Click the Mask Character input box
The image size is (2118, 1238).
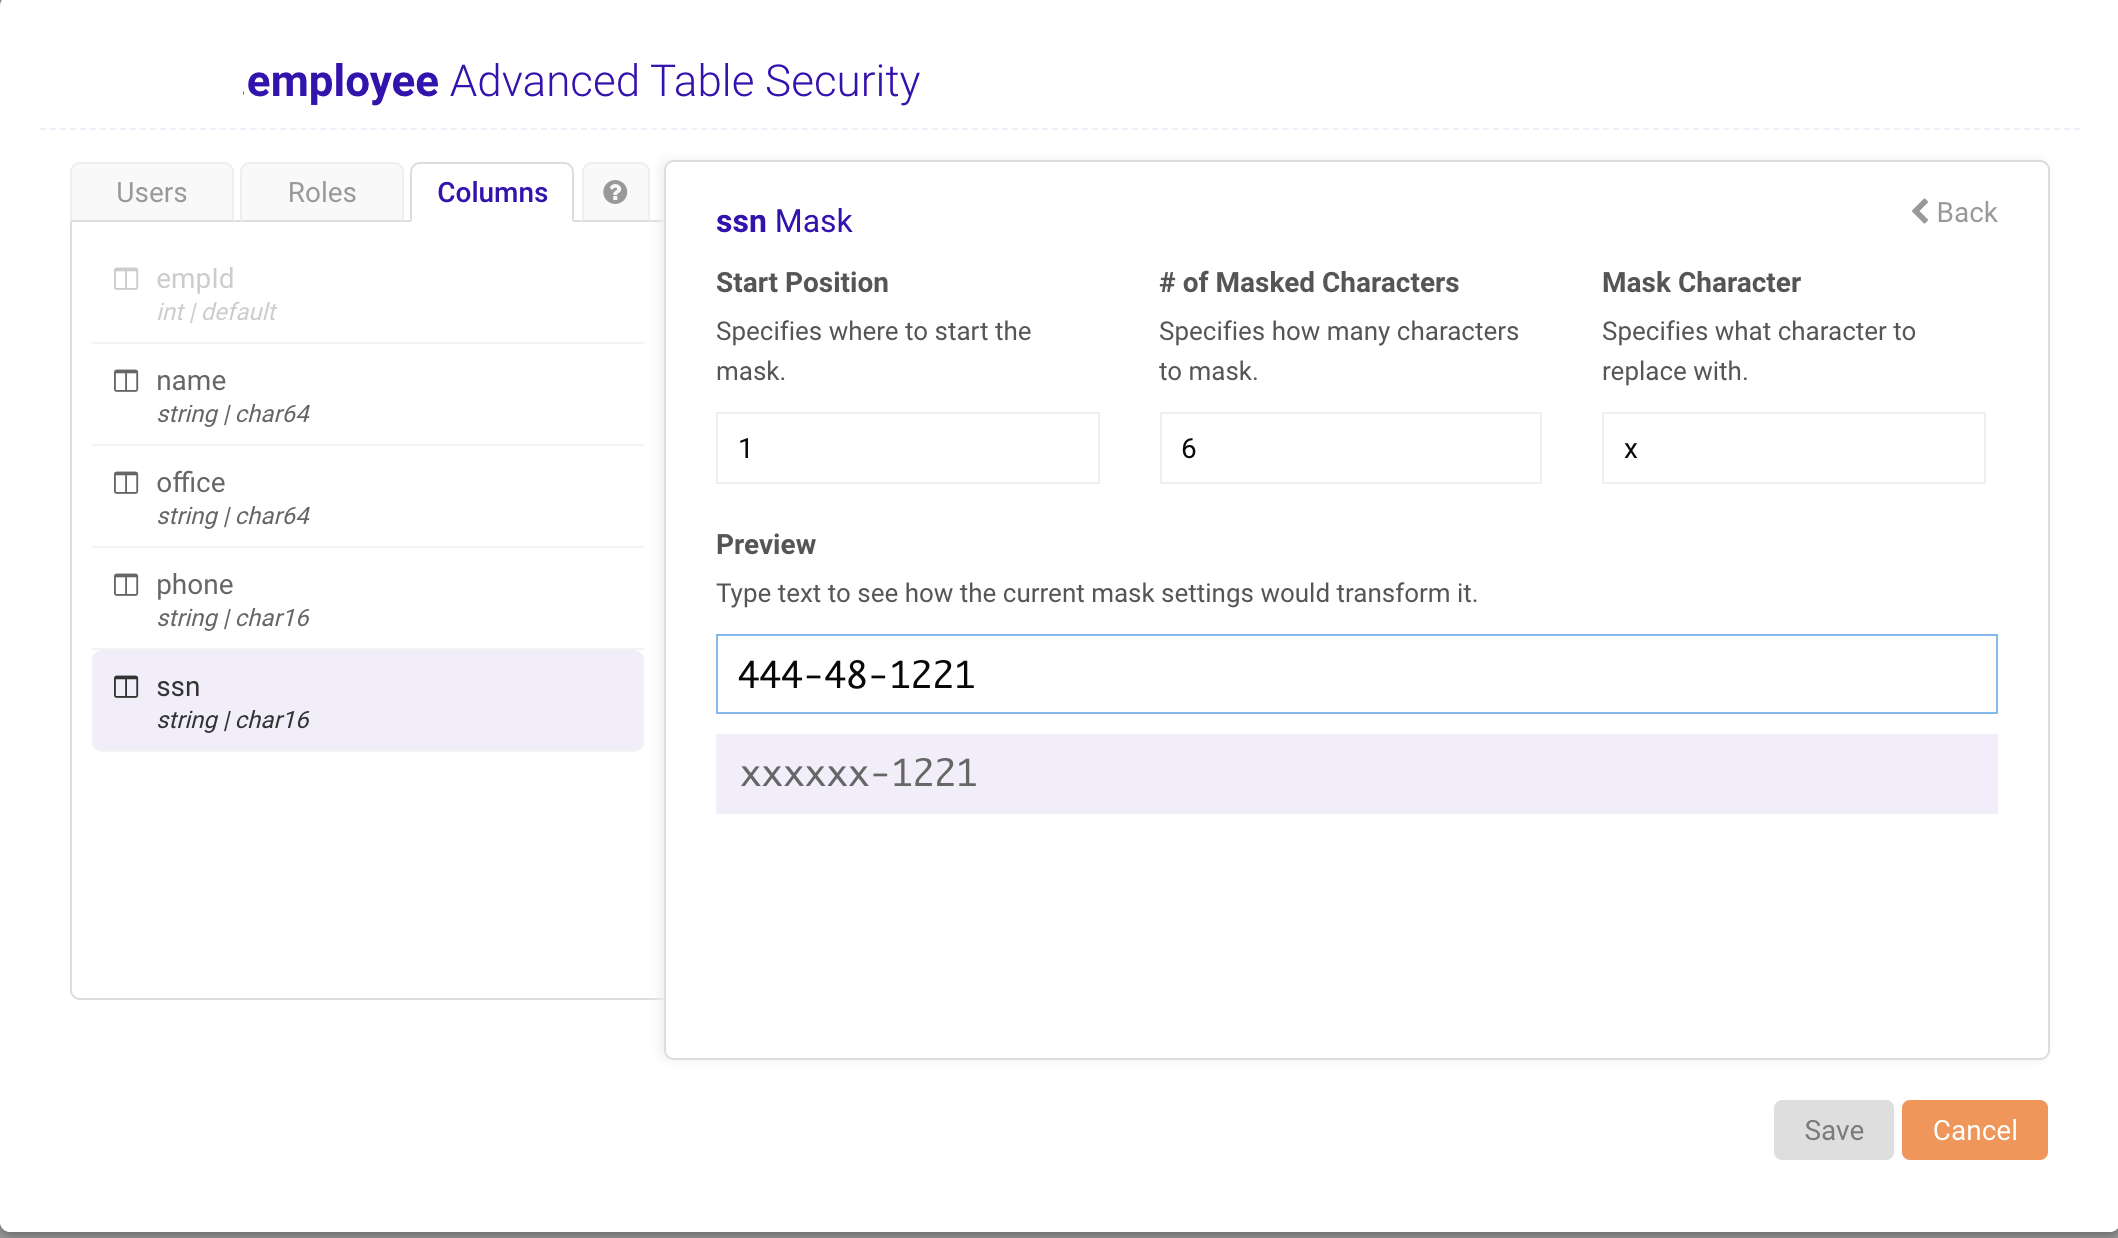(x=1793, y=448)
